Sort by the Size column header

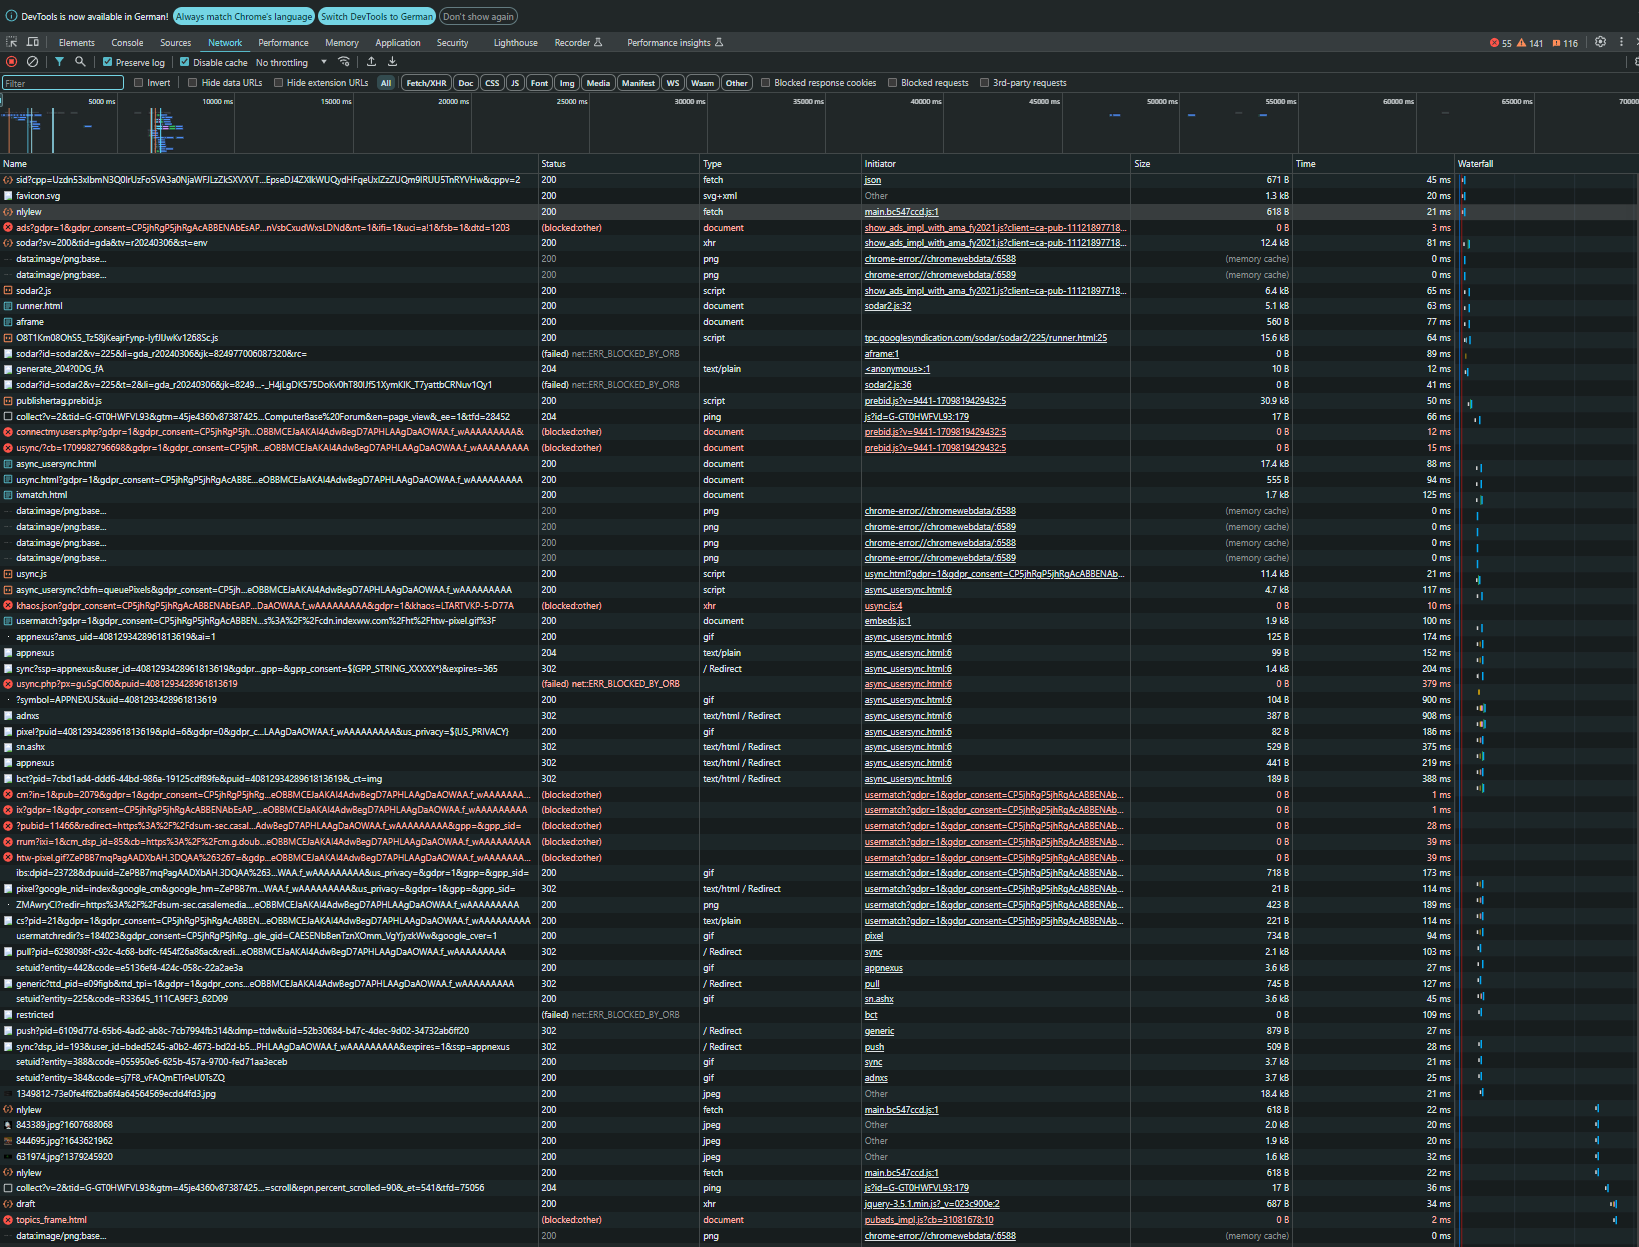pos(1211,164)
